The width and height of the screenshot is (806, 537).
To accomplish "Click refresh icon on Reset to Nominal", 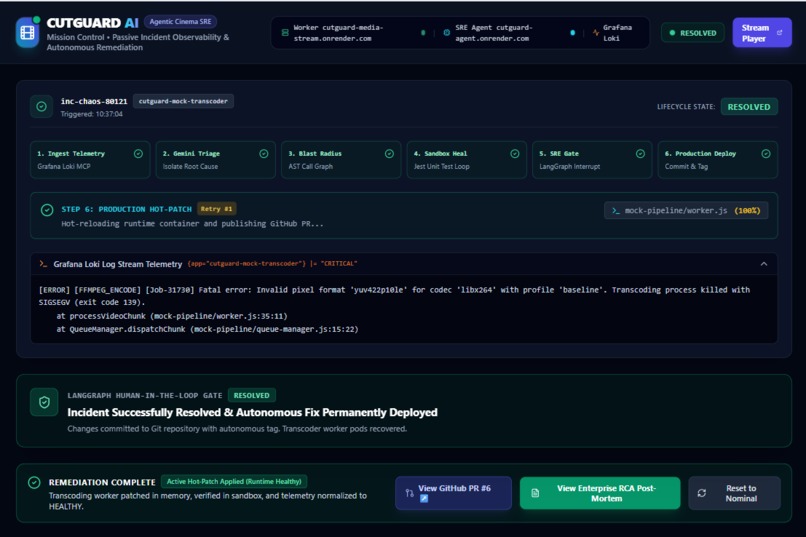I will (x=702, y=493).
